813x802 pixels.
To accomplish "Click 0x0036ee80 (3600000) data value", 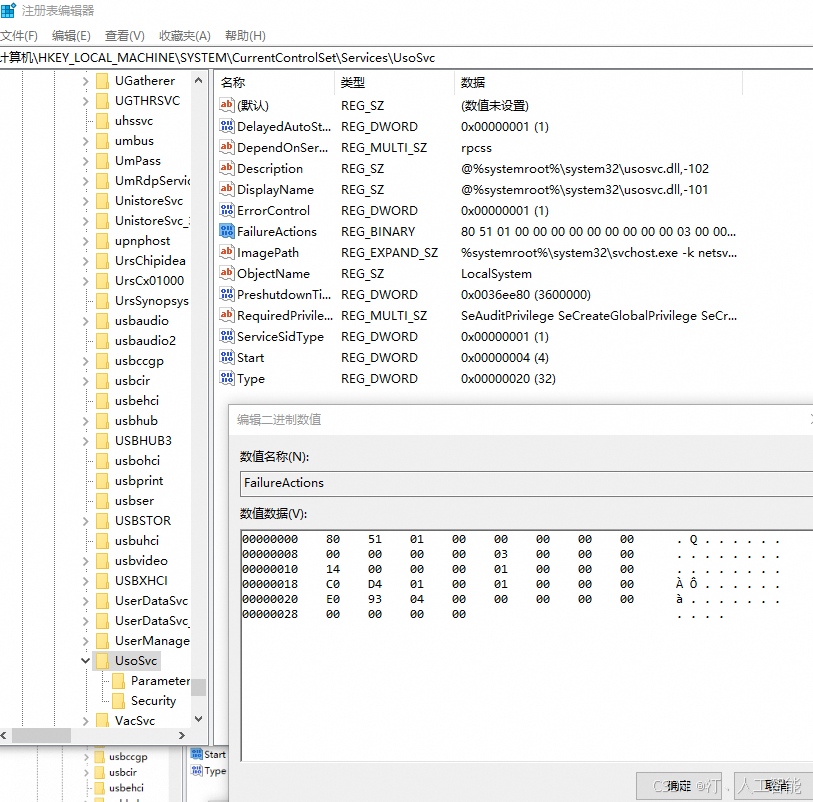I will point(526,294).
